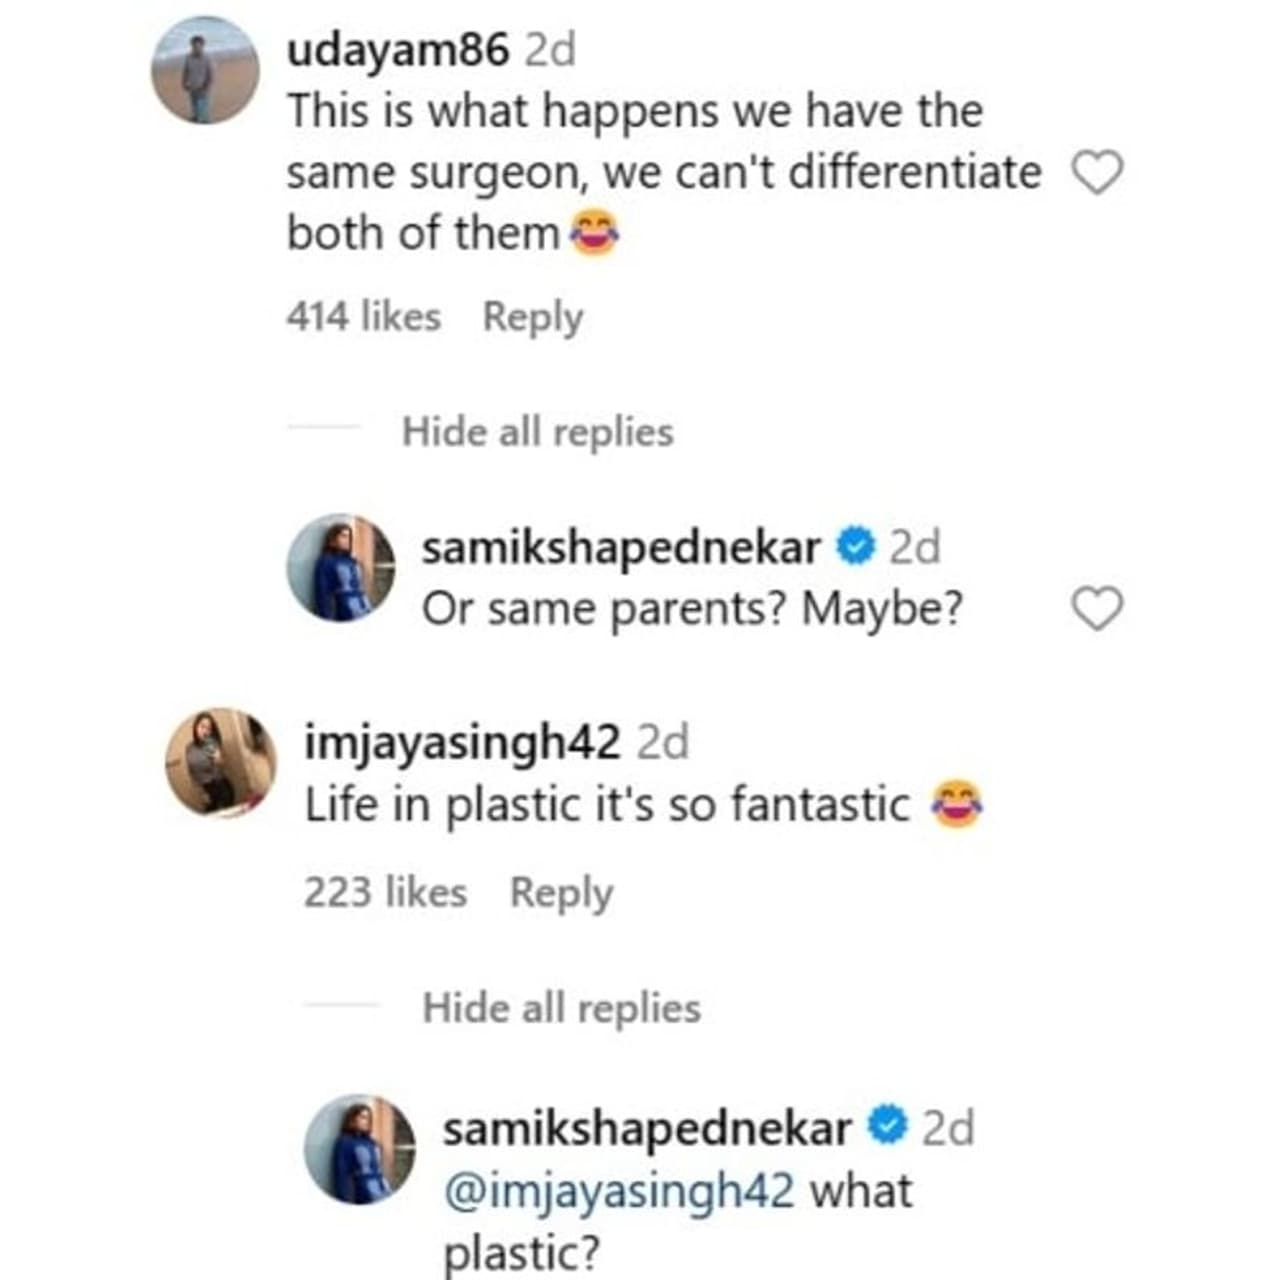
Task: Open udayam86 username link
Action: (x=398, y=50)
